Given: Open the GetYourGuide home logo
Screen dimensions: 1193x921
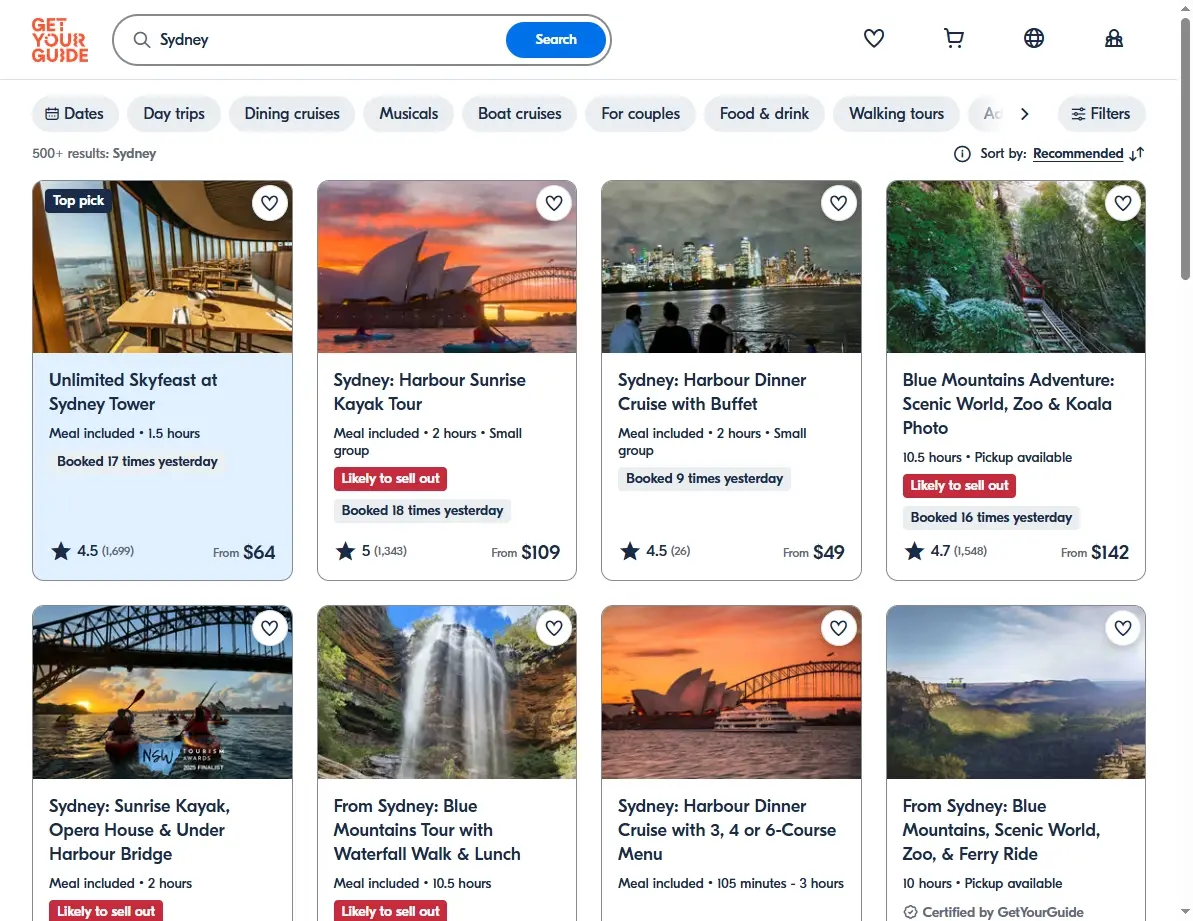Looking at the screenshot, I should 60,40.
